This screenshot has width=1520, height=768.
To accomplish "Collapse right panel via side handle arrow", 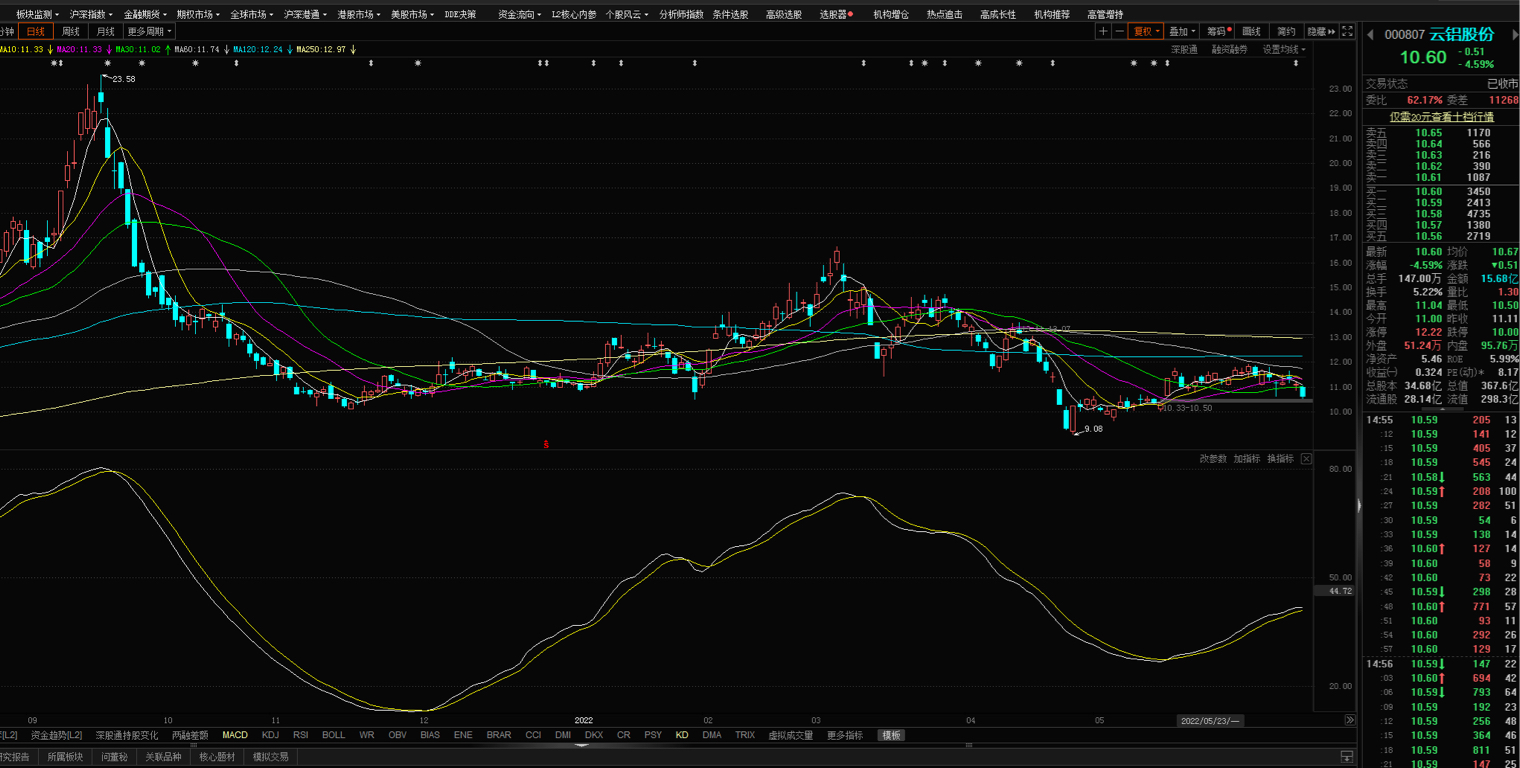I will click(x=1359, y=507).
